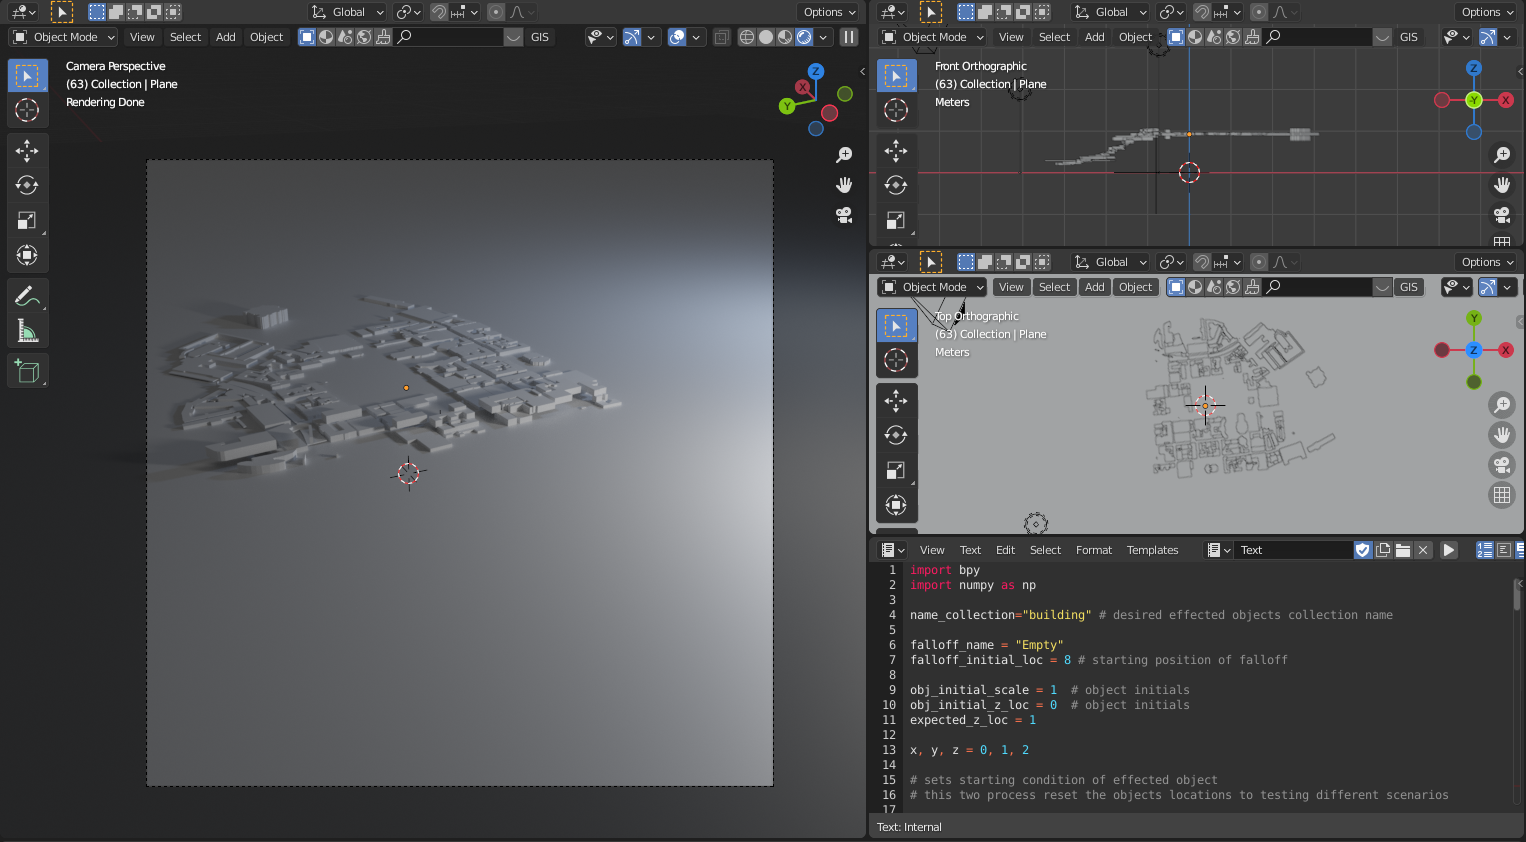
Task: Open Add menu in Camera Perspective viewport
Action: click(x=226, y=37)
